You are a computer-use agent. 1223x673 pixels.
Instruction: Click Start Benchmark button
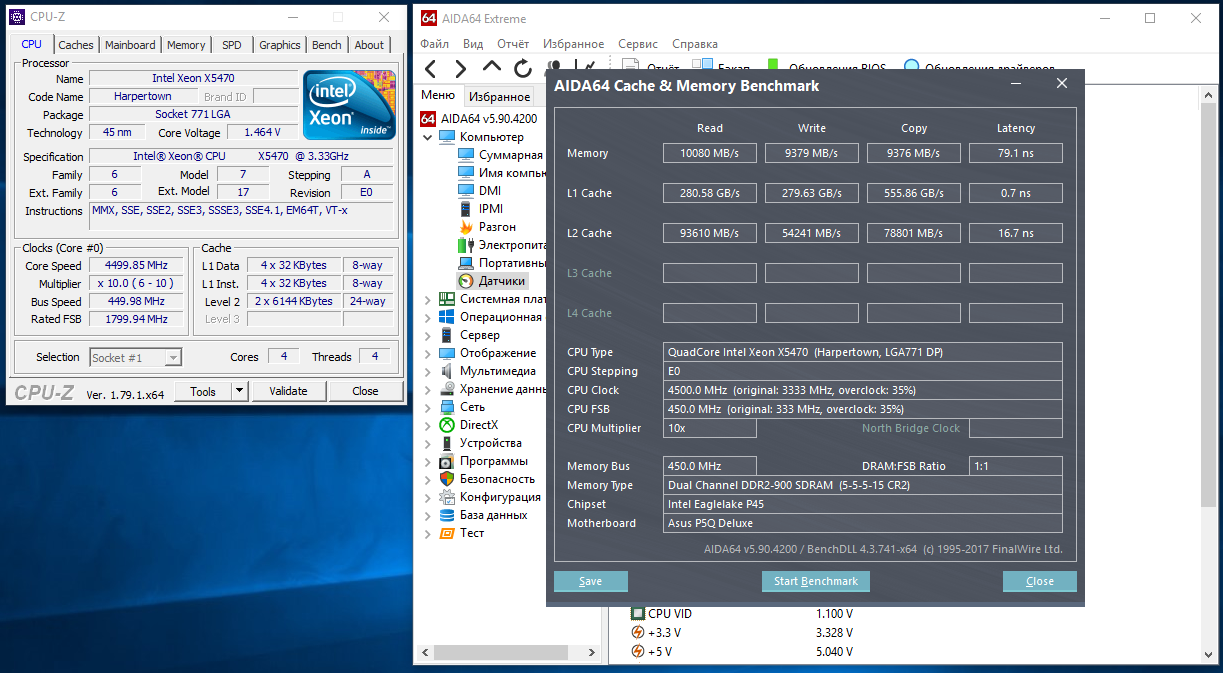click(x=816, y=581)
